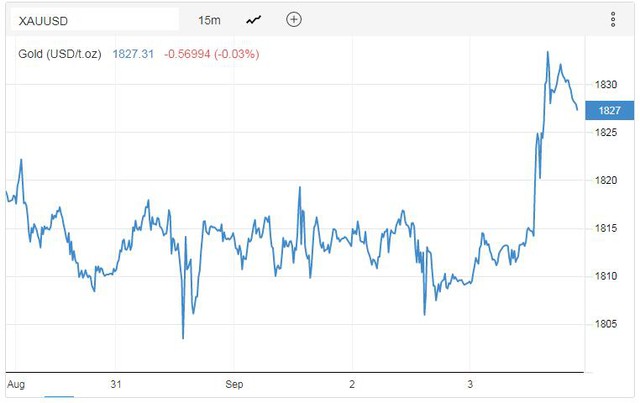Screen dimensions: 640x403
Task: Add a comparison with plus icon
Action: click(294, 20)
